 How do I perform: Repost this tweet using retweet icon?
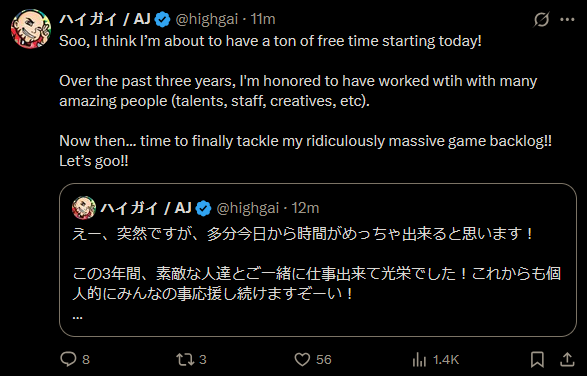[x=185, y=360]
